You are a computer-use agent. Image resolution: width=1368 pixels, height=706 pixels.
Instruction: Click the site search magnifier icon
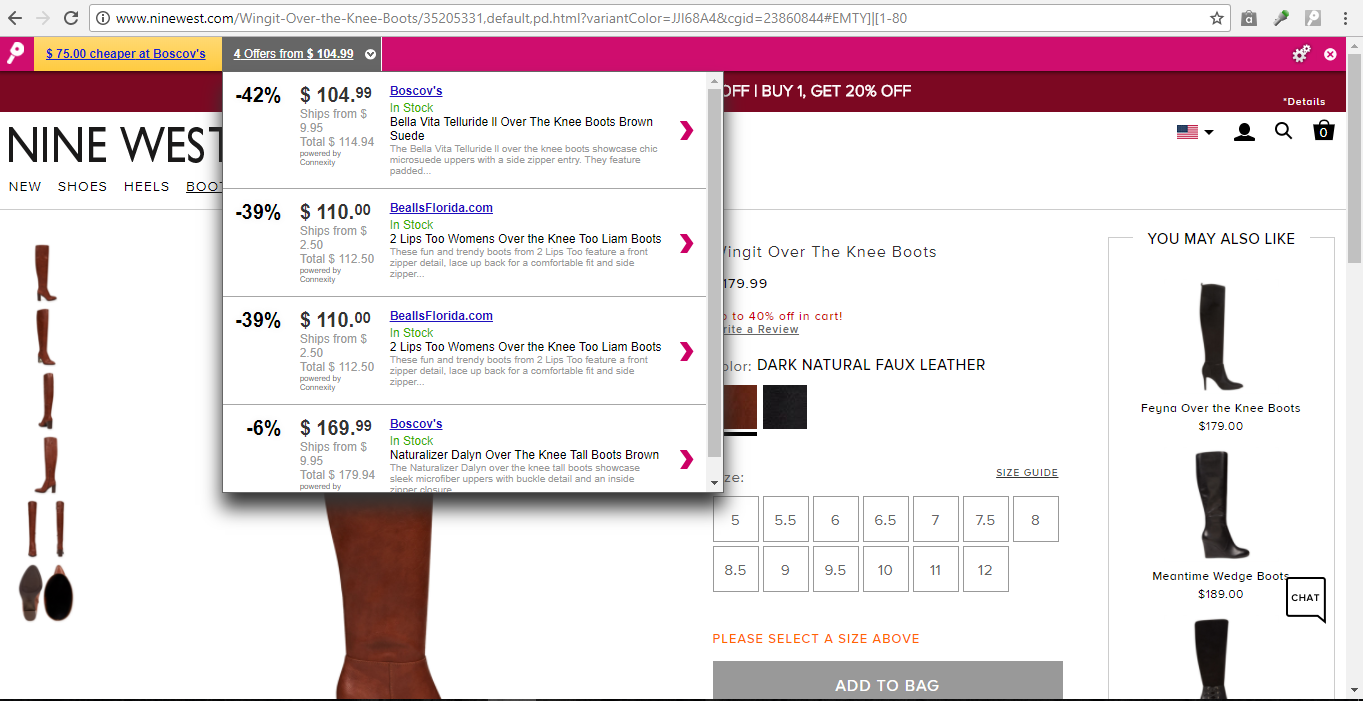1283,131
